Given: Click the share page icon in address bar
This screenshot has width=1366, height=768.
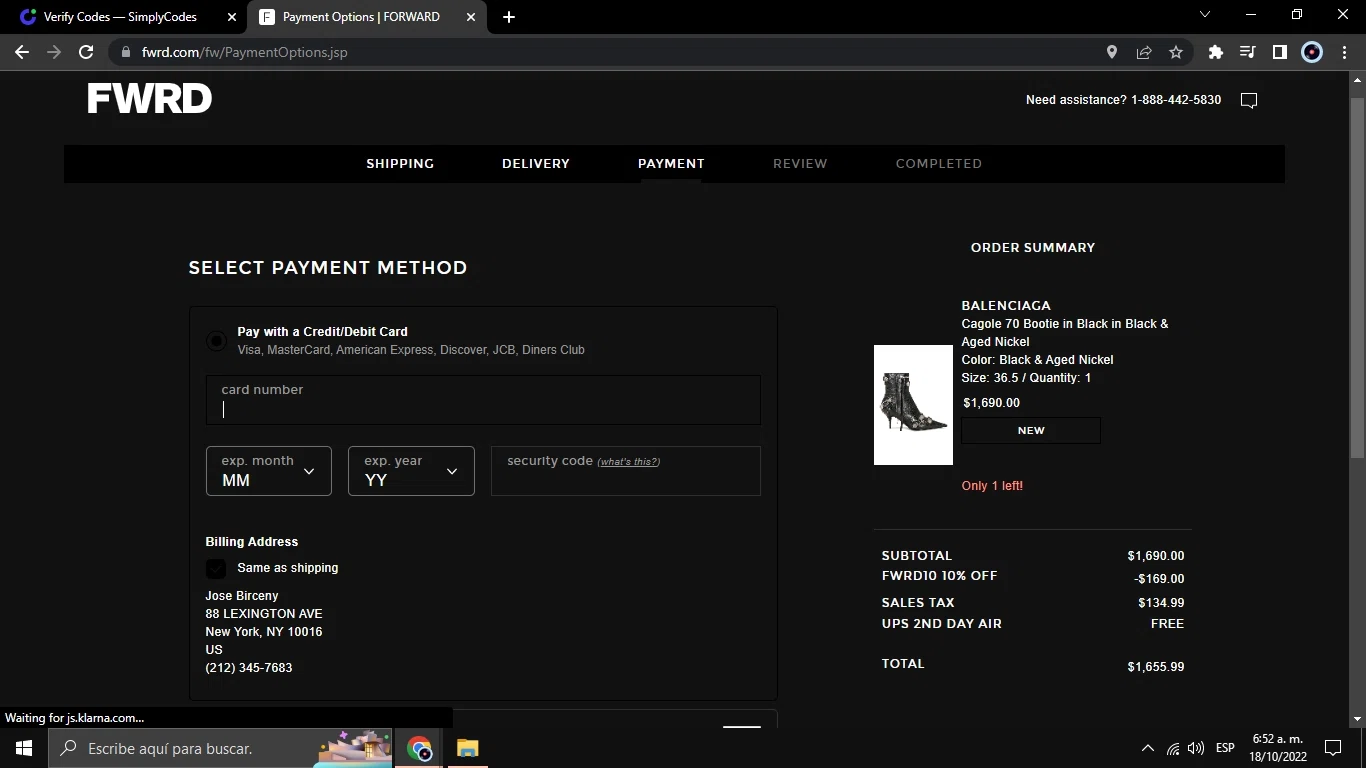Looking at the screenshot, I should click(1144, 52).
